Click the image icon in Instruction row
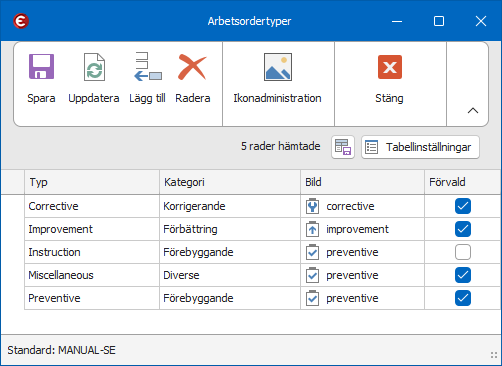Screen dimensions: 502x366 click(x=312, y=252)
